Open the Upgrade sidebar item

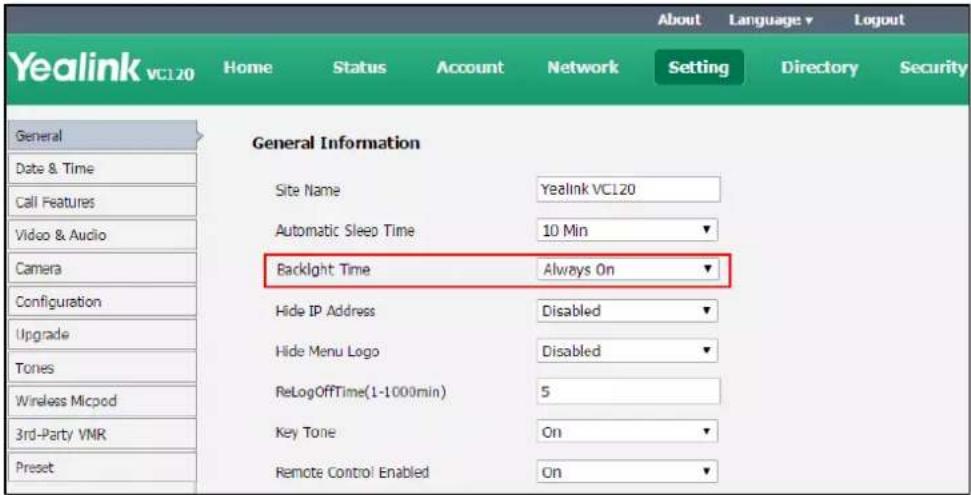coord(102,335)
